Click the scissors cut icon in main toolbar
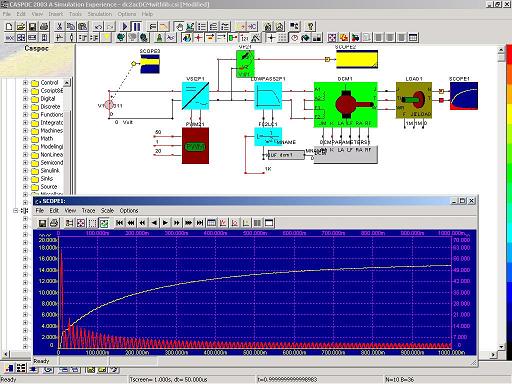 coord(59,26)
